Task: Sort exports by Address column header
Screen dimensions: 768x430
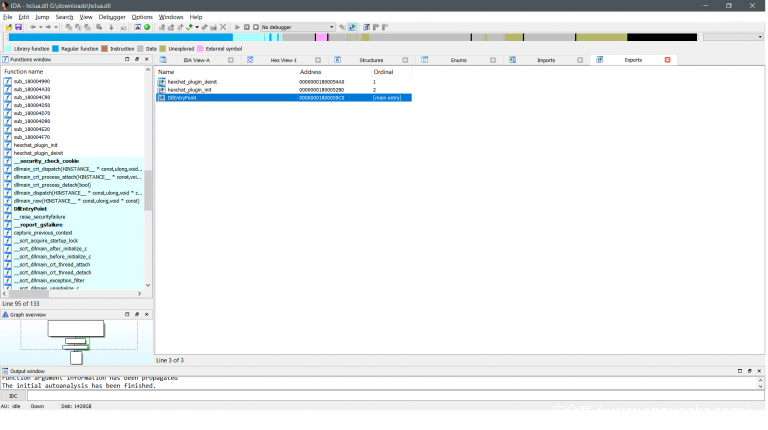Action: point(311,72)
